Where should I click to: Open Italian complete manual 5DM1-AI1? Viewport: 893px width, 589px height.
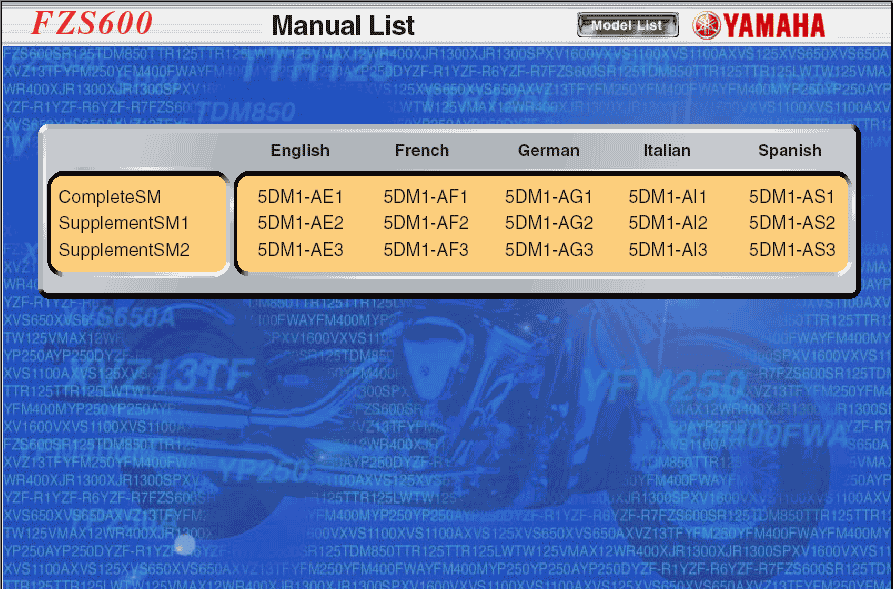(667, 197)
